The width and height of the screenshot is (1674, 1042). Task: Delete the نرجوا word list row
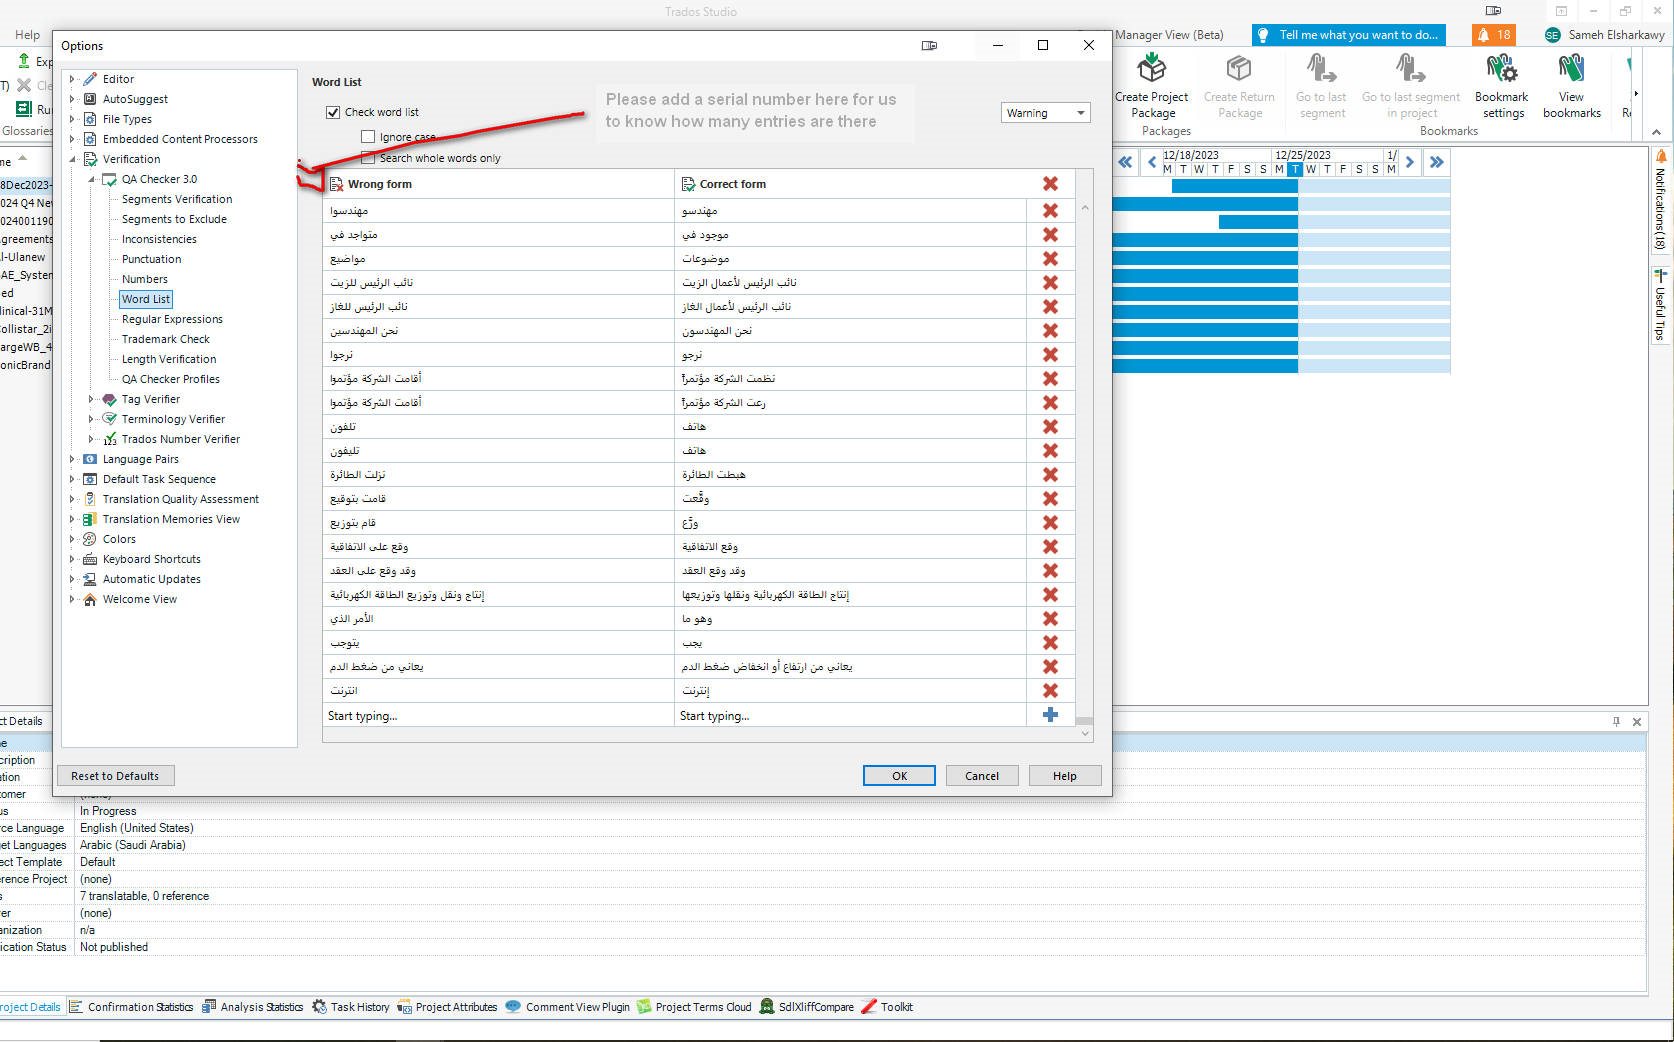(x=1050, y=355)
